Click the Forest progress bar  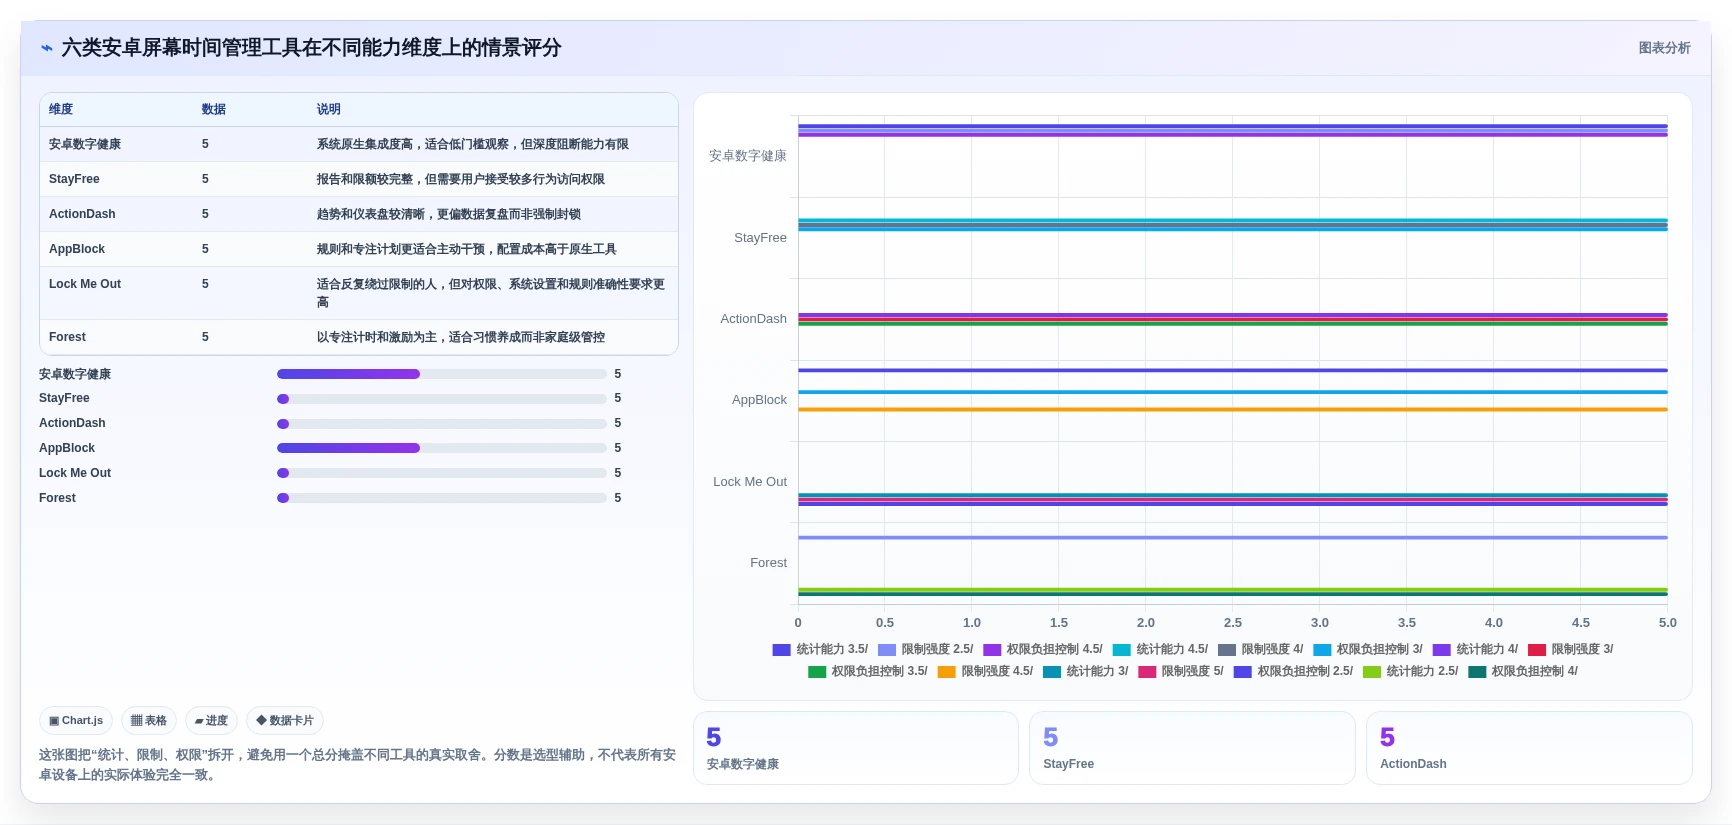(x=442, y=498)
